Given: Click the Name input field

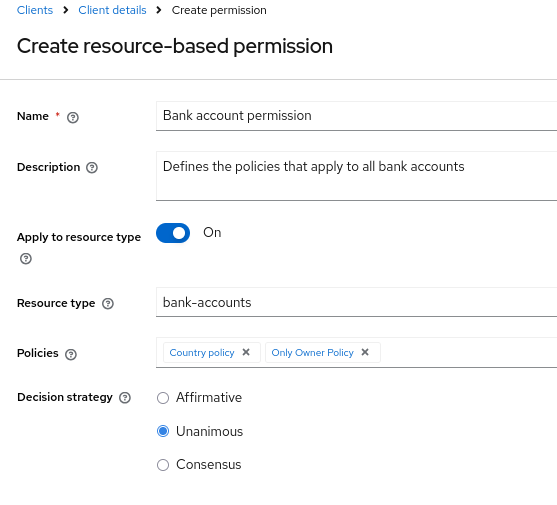Looking at the screenshot, I should (356, 116).
